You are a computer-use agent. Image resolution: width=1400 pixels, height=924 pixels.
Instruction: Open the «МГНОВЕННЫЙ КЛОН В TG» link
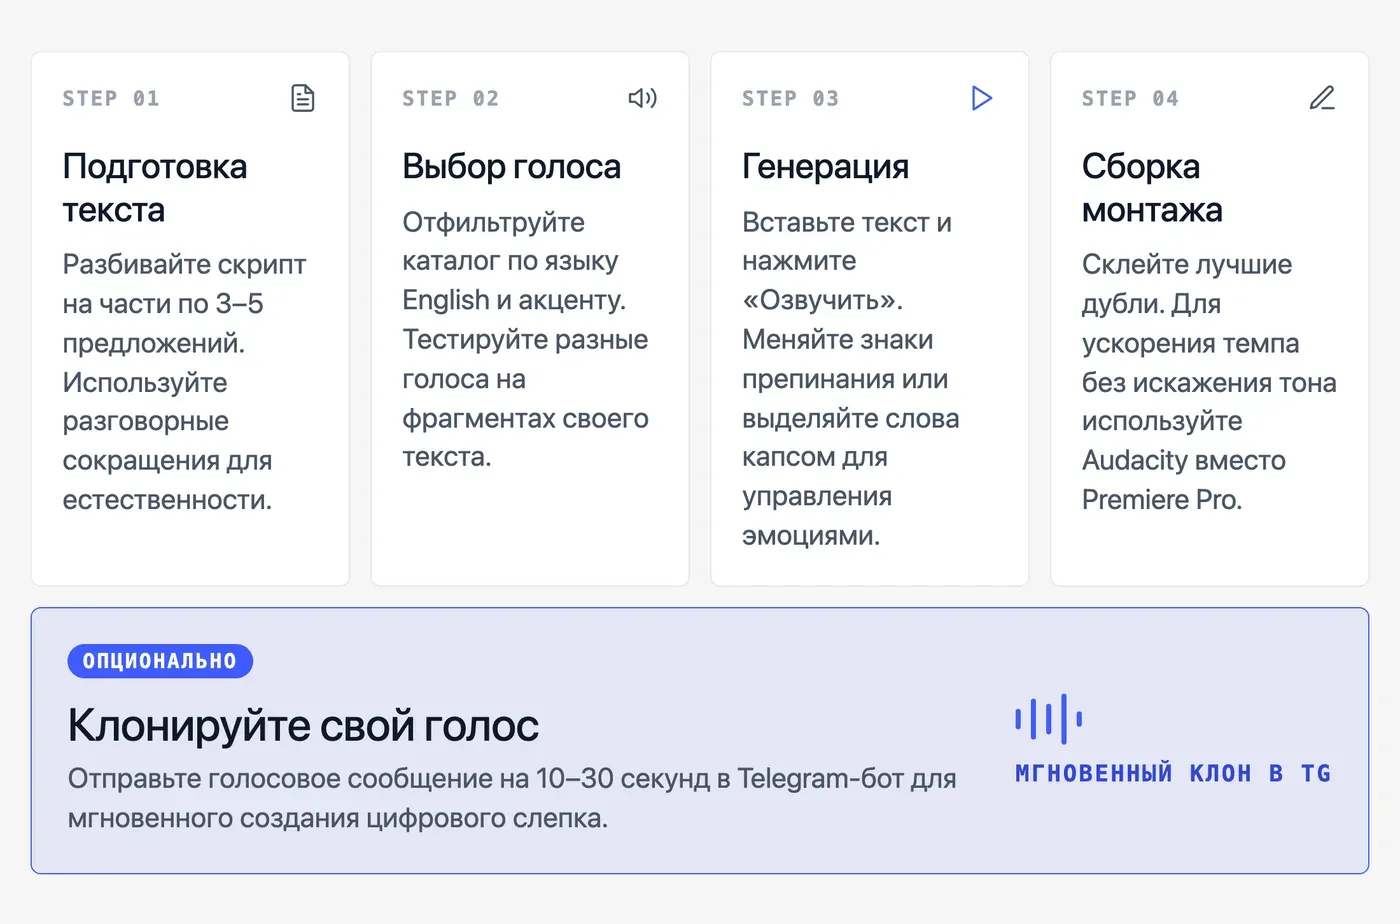pos(1173,773)
